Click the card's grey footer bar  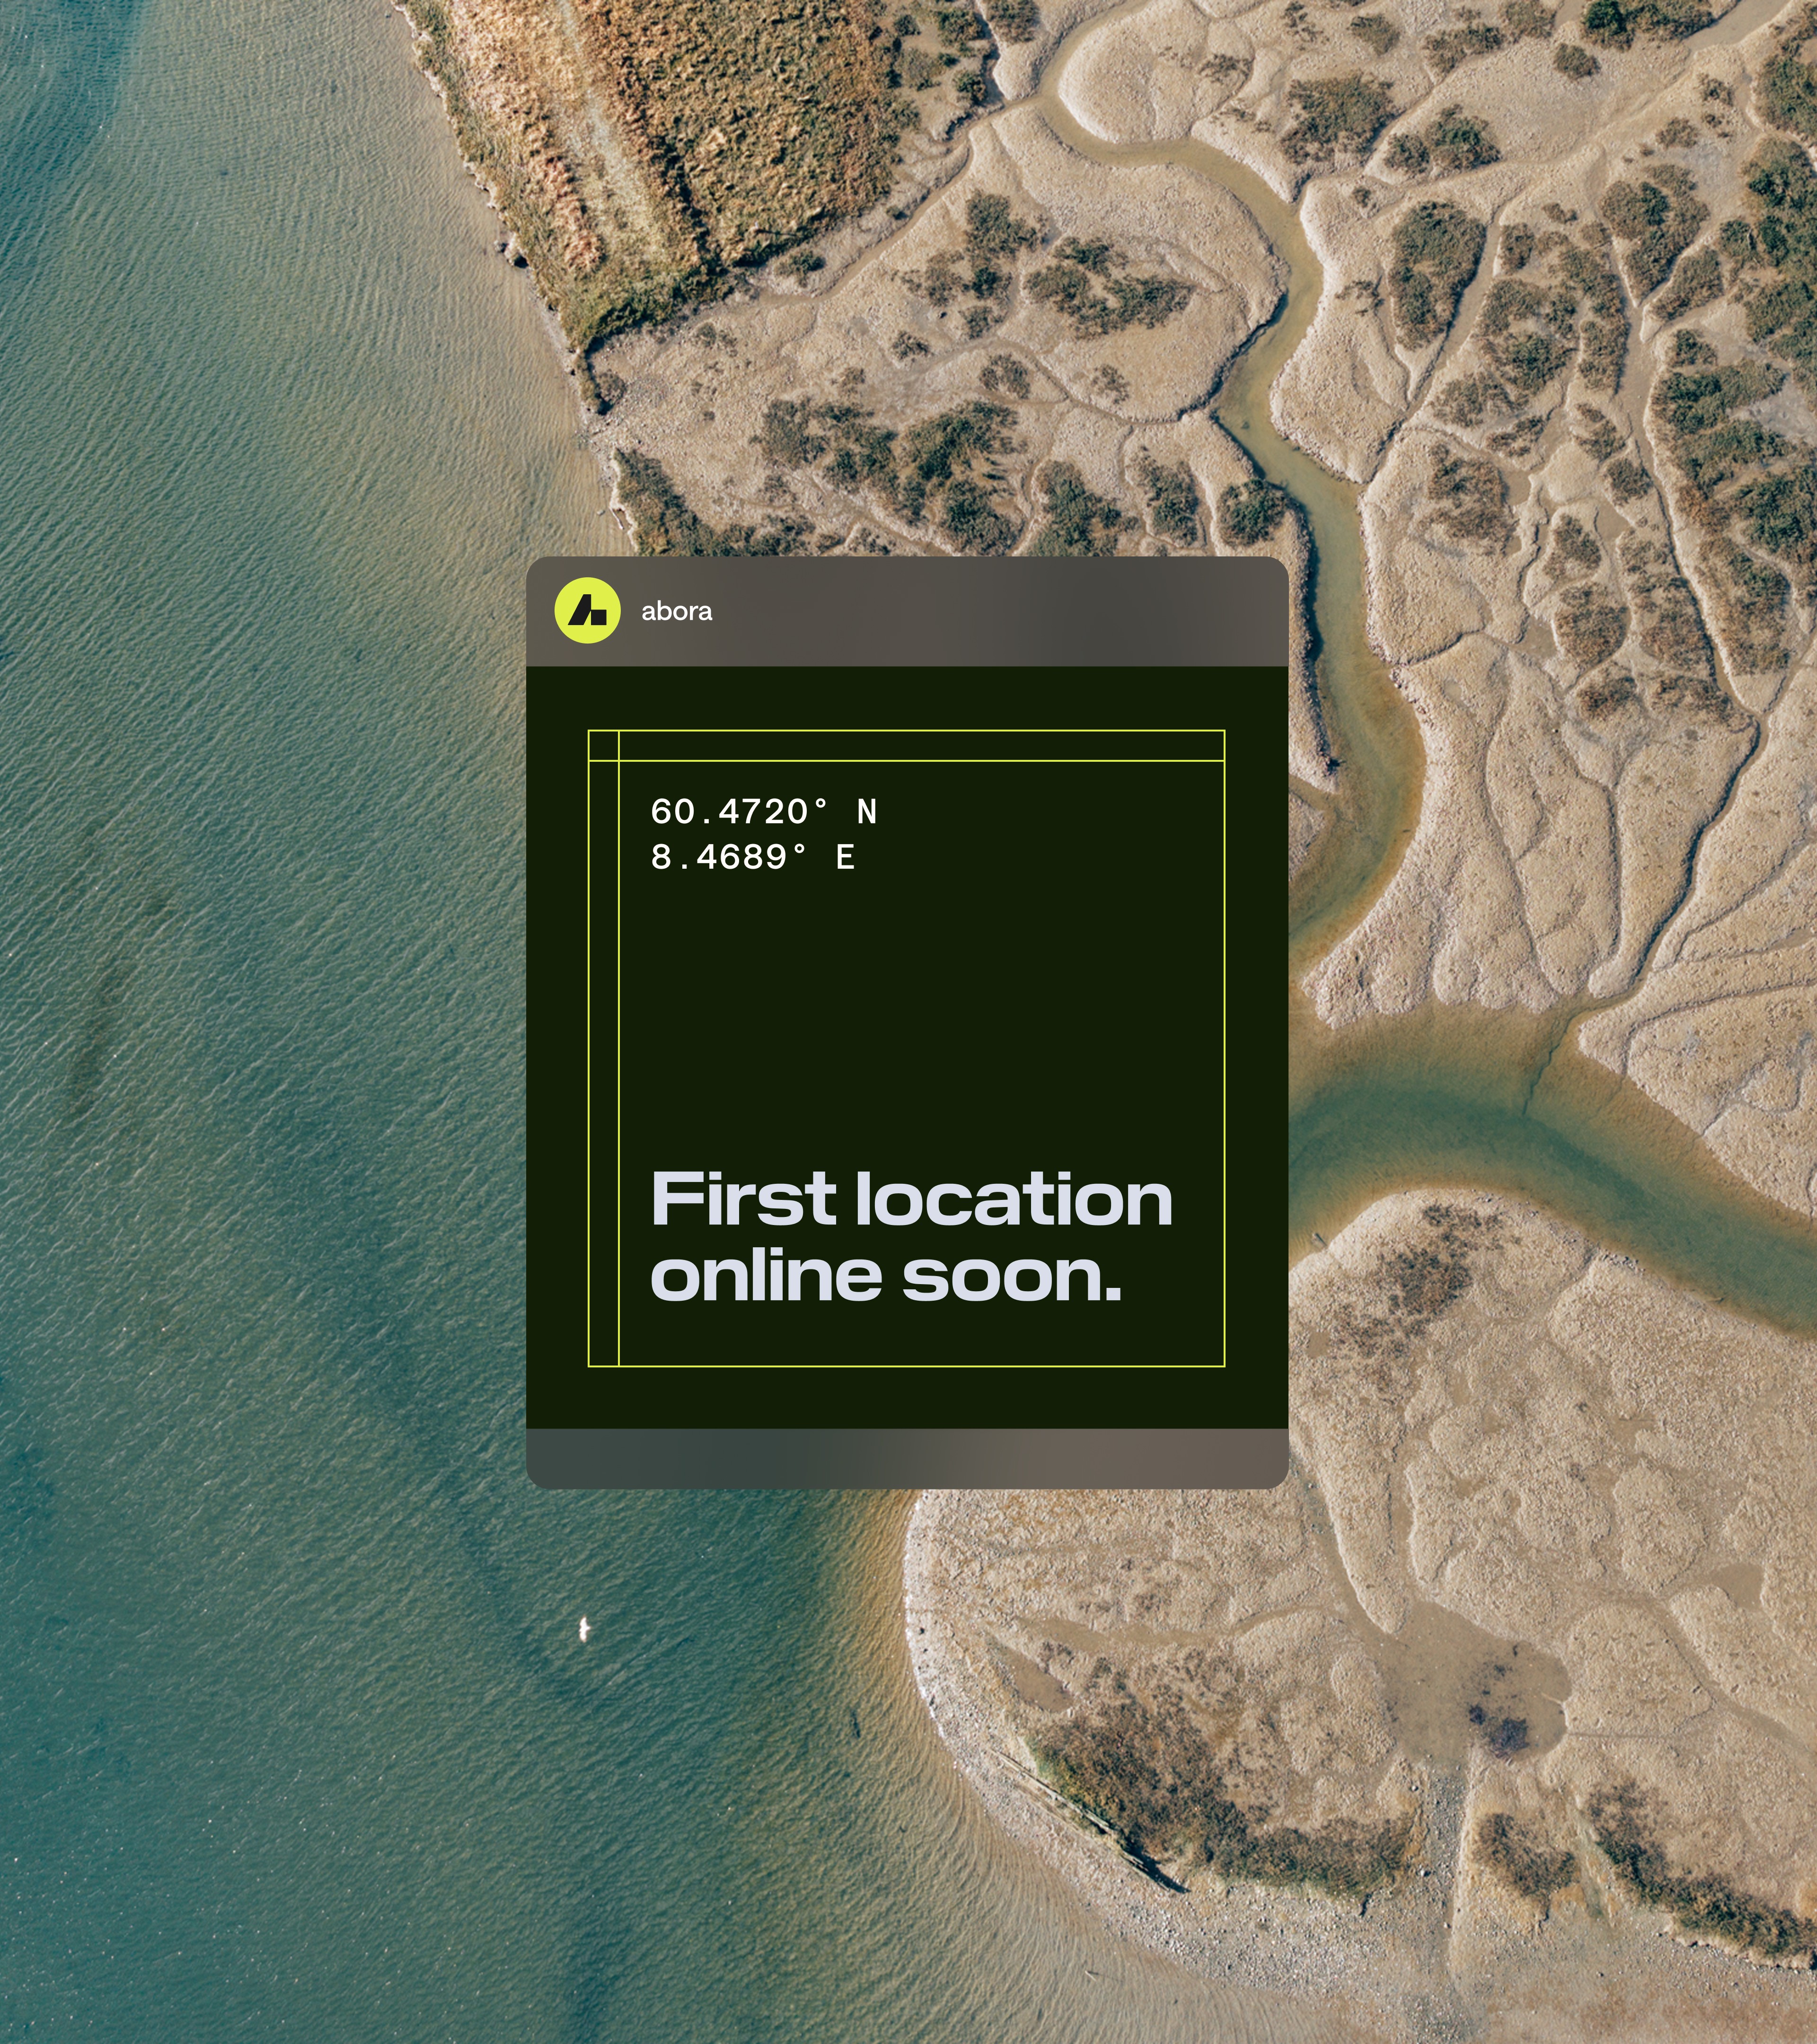907,1458
